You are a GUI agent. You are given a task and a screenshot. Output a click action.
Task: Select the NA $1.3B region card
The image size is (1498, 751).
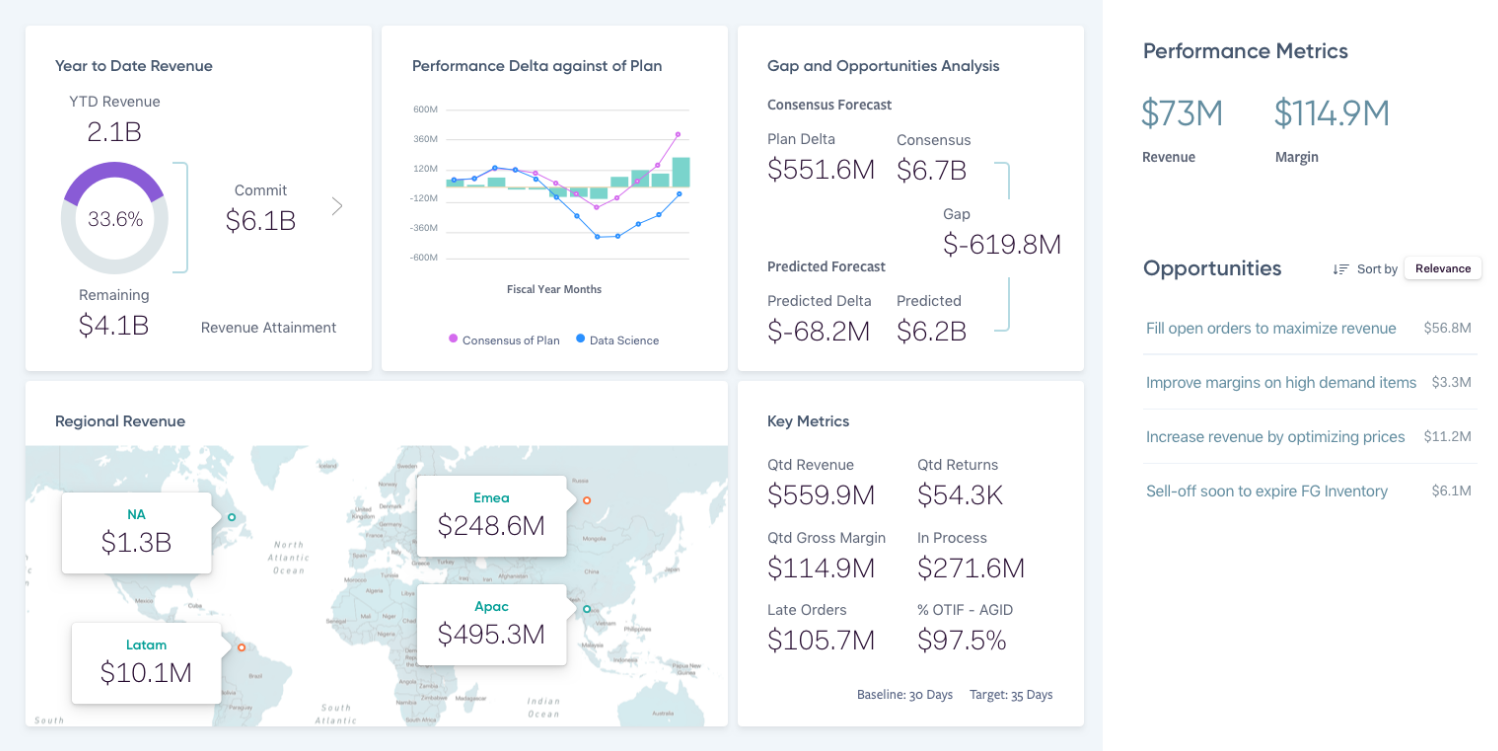[x=136, y=533]
